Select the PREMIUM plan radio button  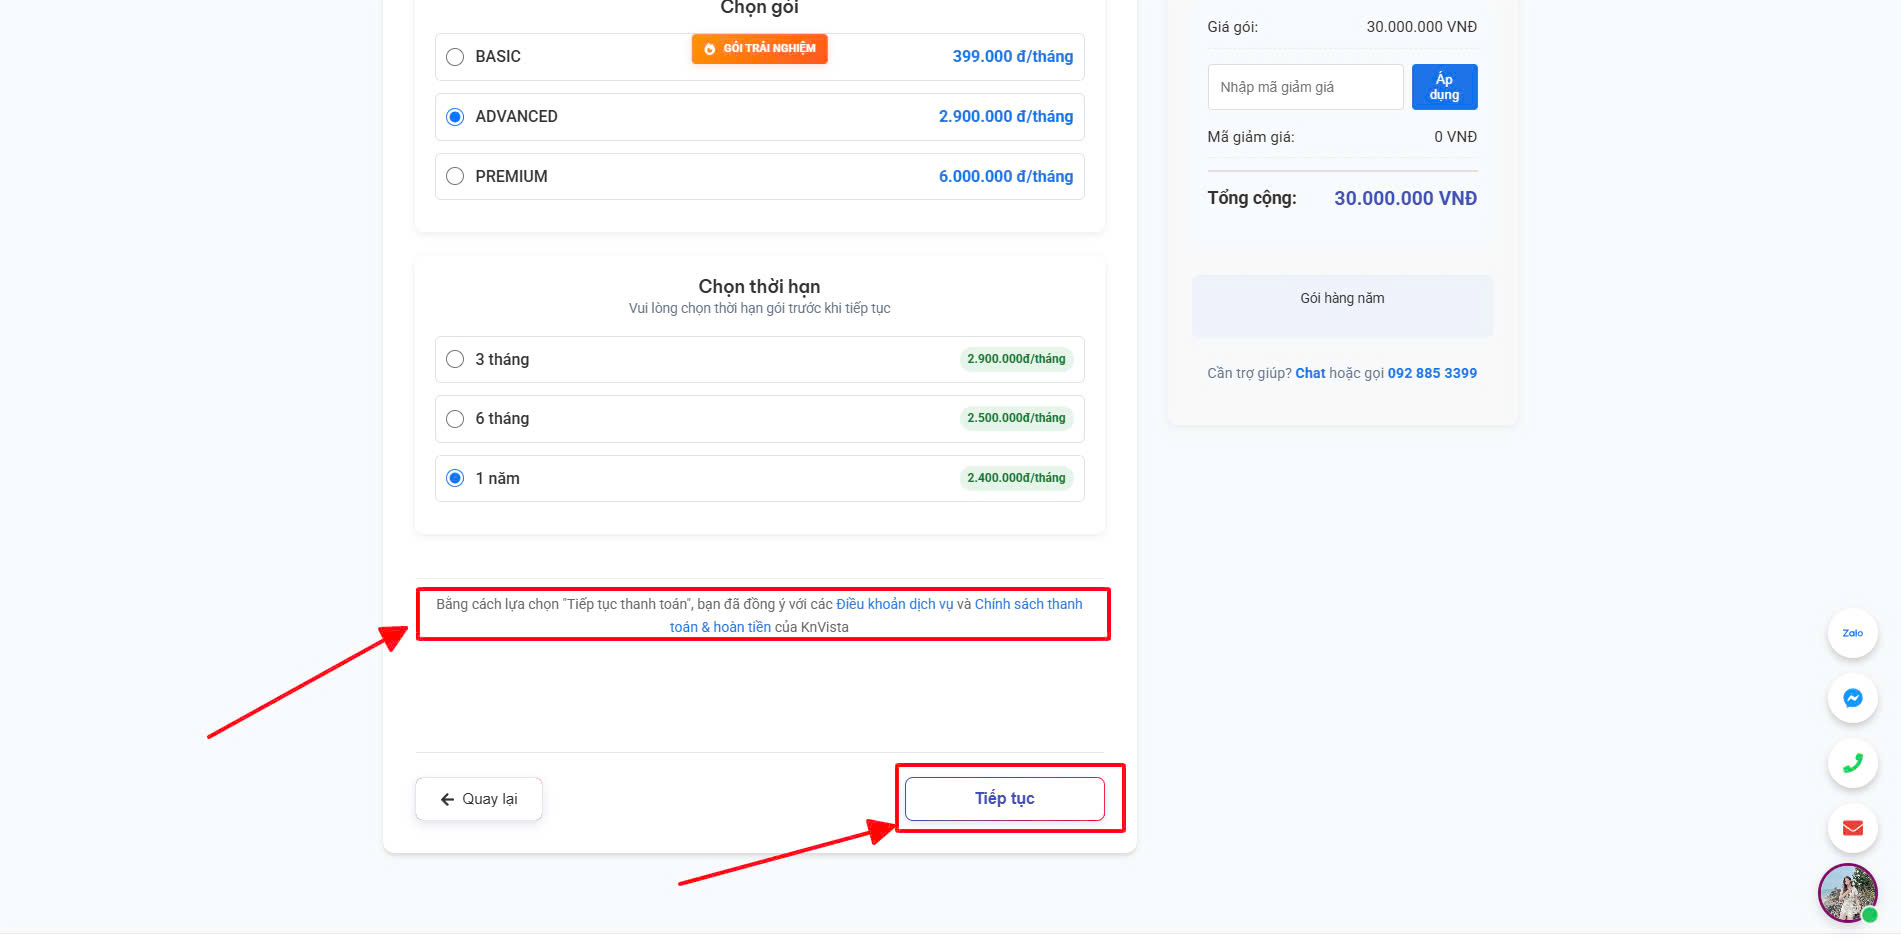455,177
